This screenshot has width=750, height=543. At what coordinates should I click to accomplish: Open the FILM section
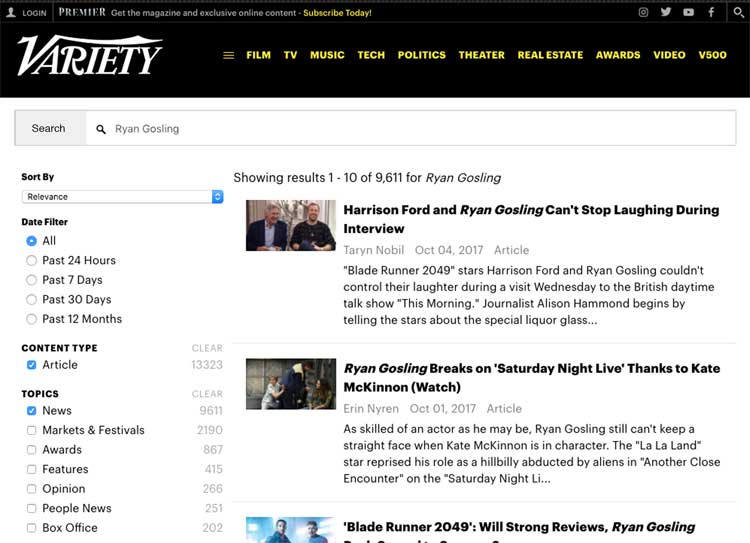258,55
